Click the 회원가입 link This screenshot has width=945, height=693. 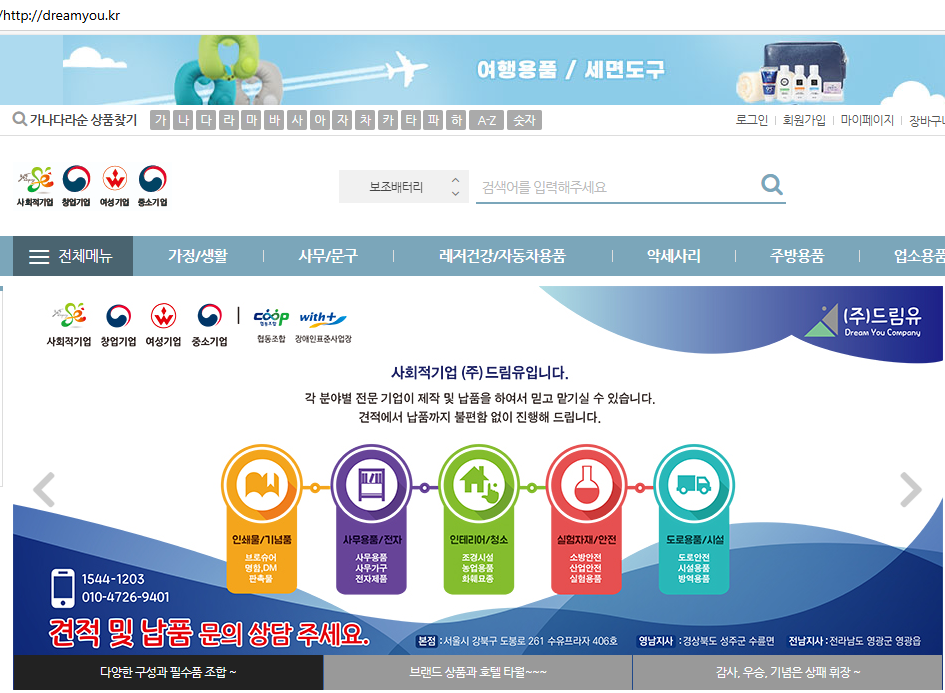click(804, 120)
